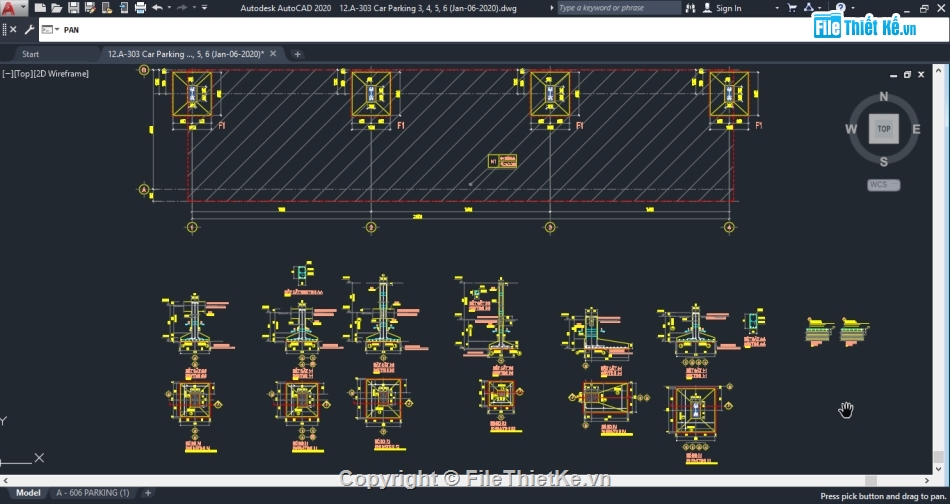The image size is (950, 504).
Task: Save the drawing with the Save icon
Action: point(73,8)
